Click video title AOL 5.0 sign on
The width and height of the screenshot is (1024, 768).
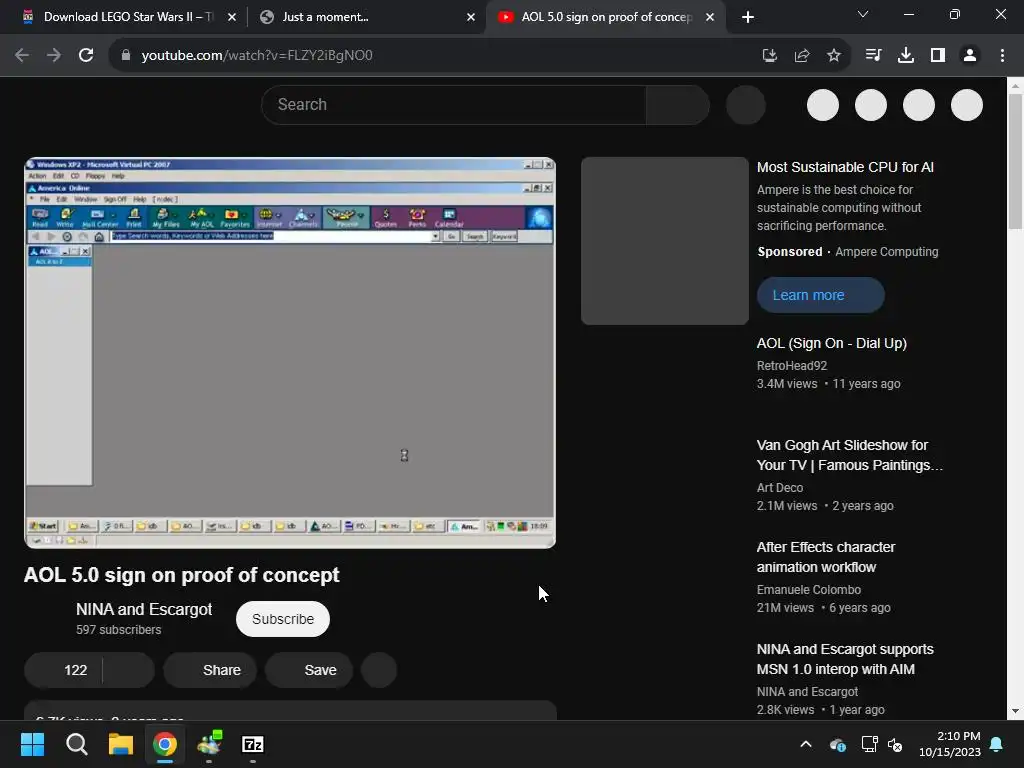[182, 575]
